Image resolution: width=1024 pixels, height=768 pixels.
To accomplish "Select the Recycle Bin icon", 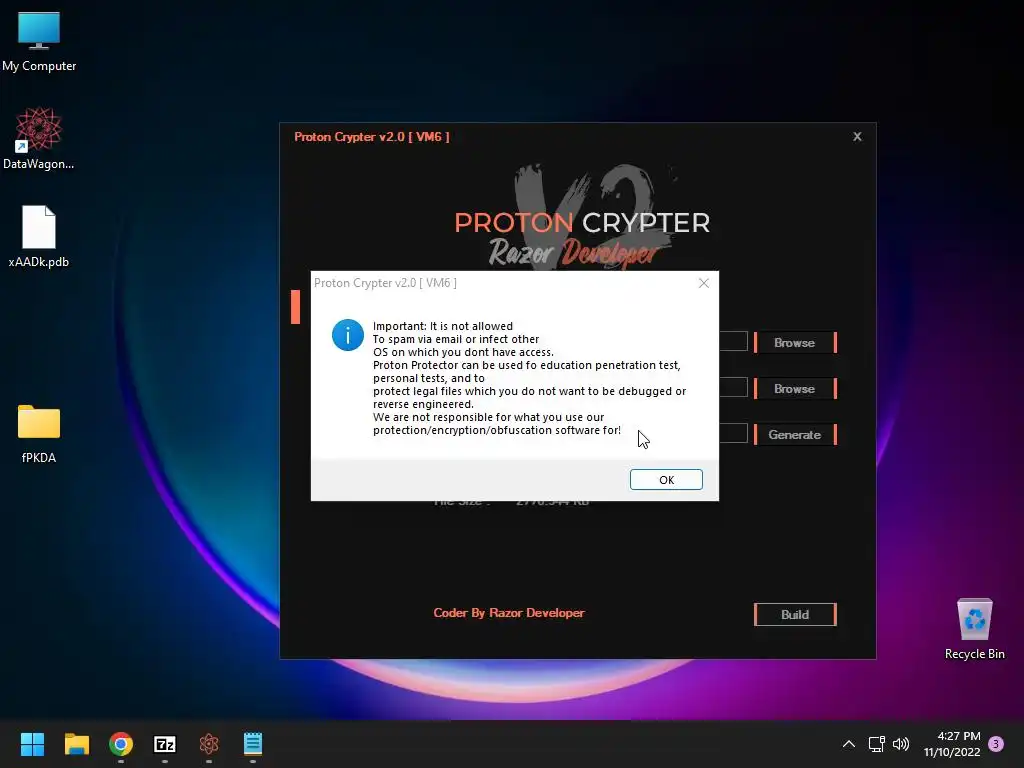I will point(974,629).
